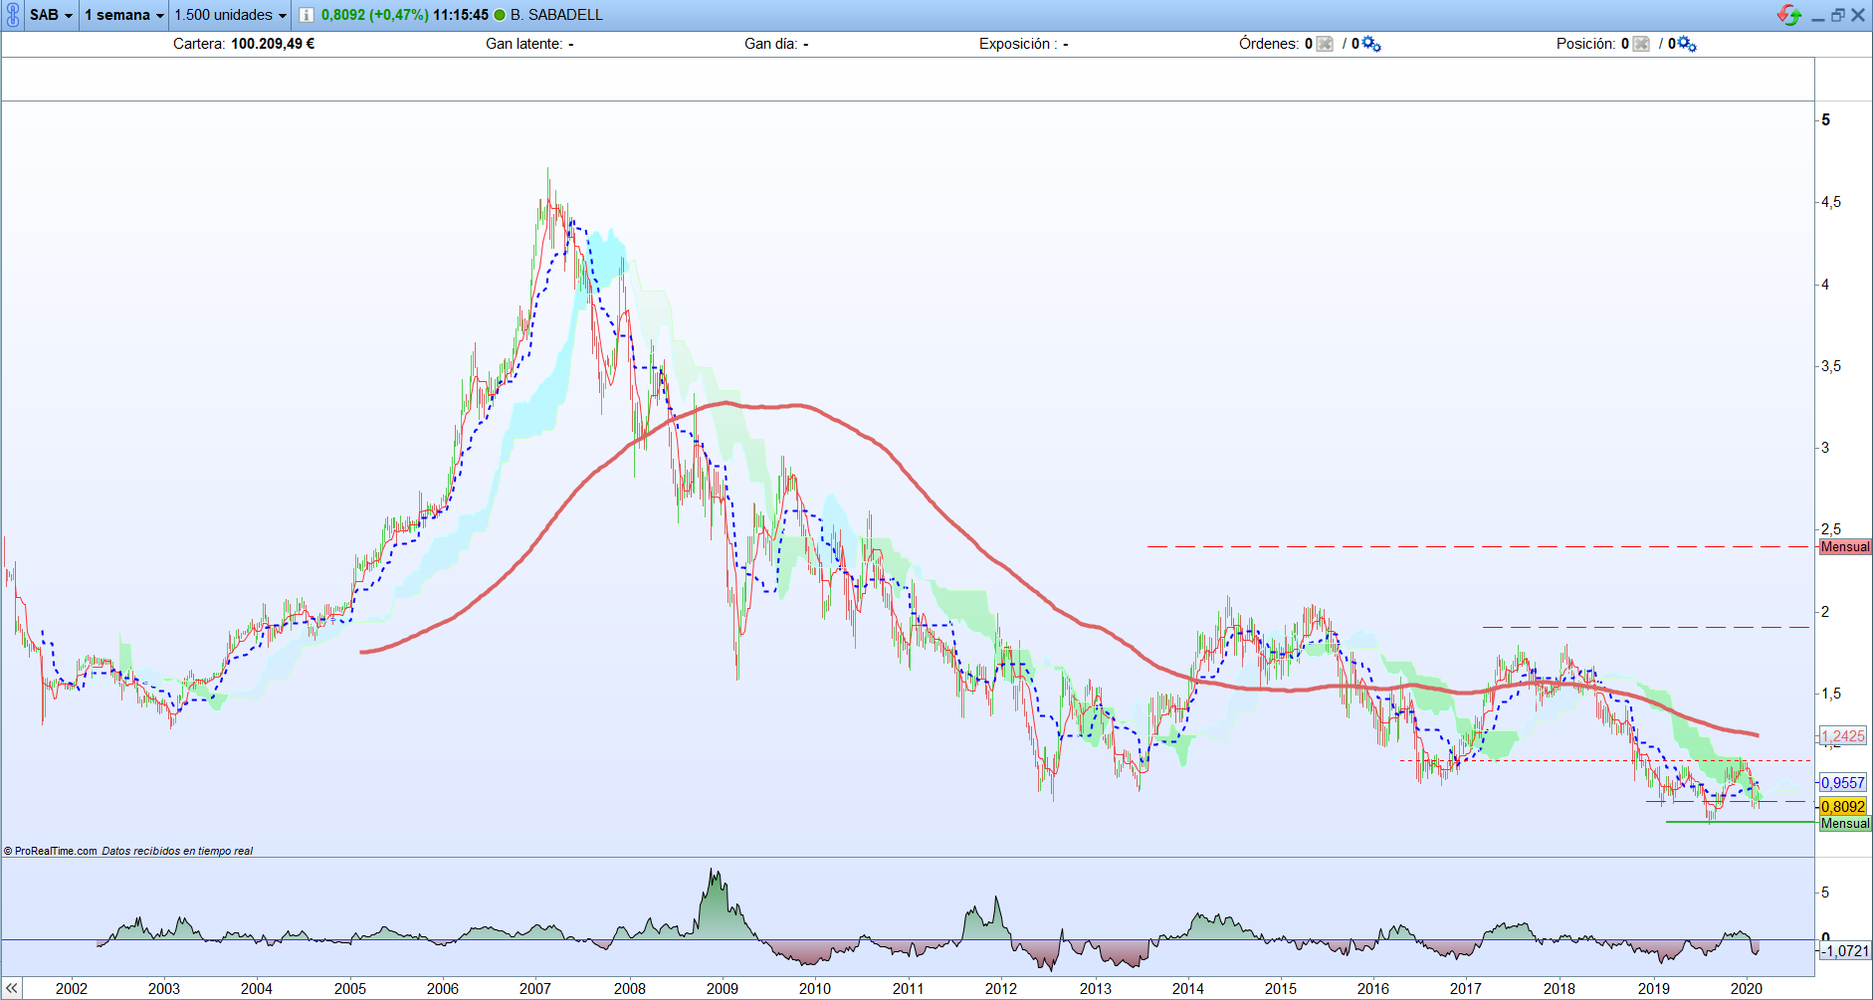Expand the SAB ticker dropdown

coord(51,15)
